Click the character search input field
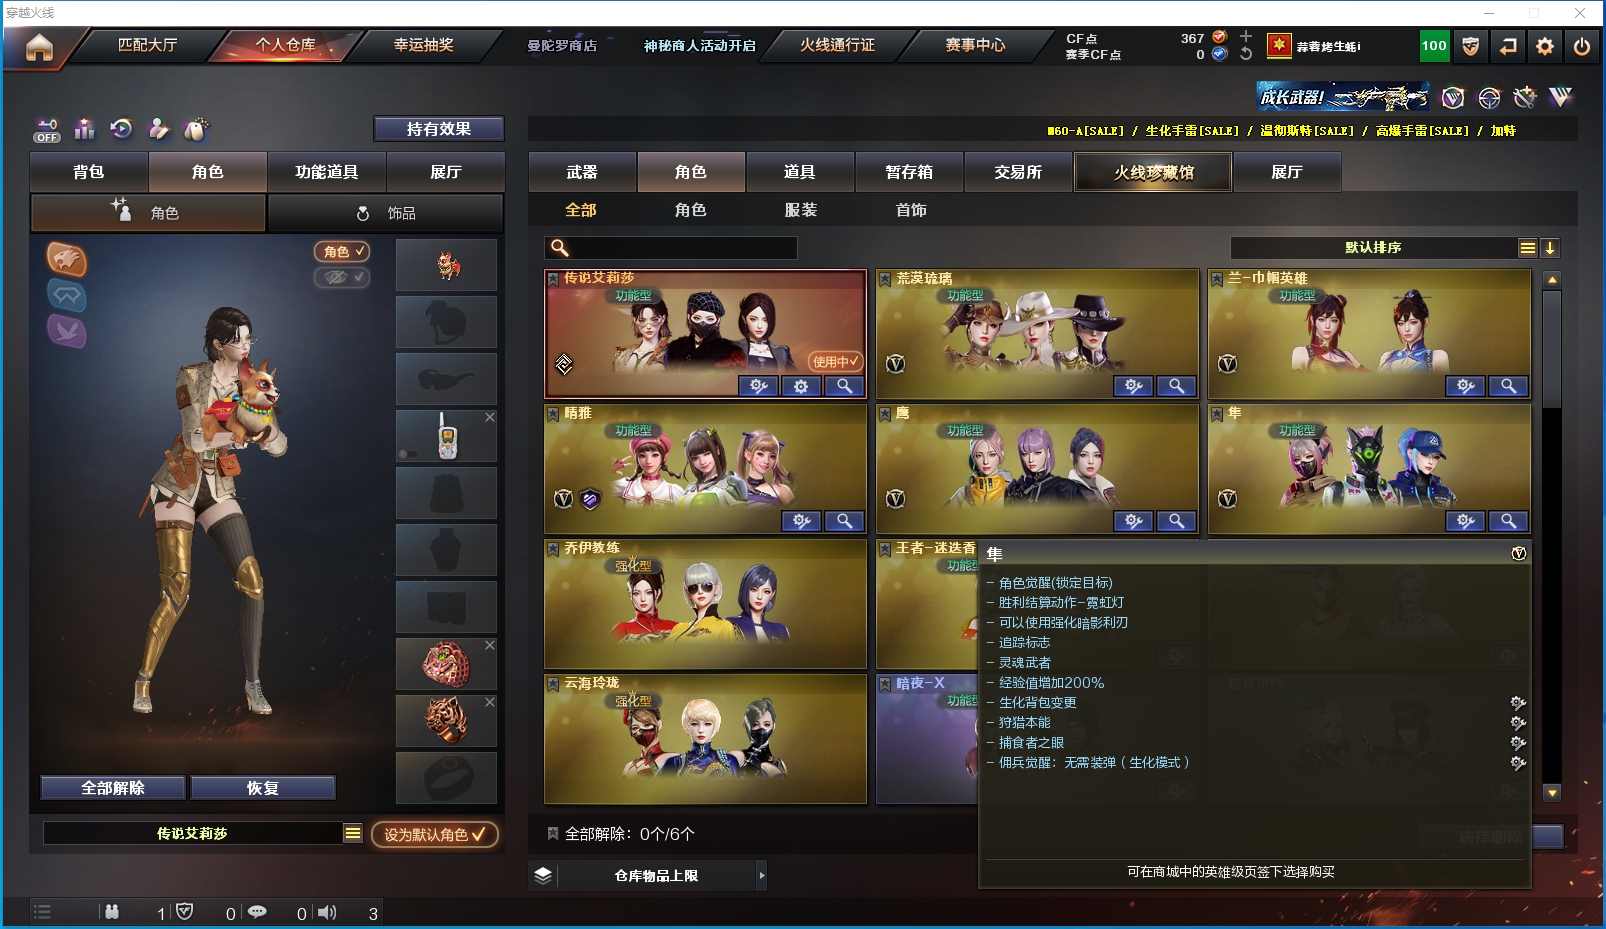Viewport: 1606px width, 929px height. tap(671, 248)
